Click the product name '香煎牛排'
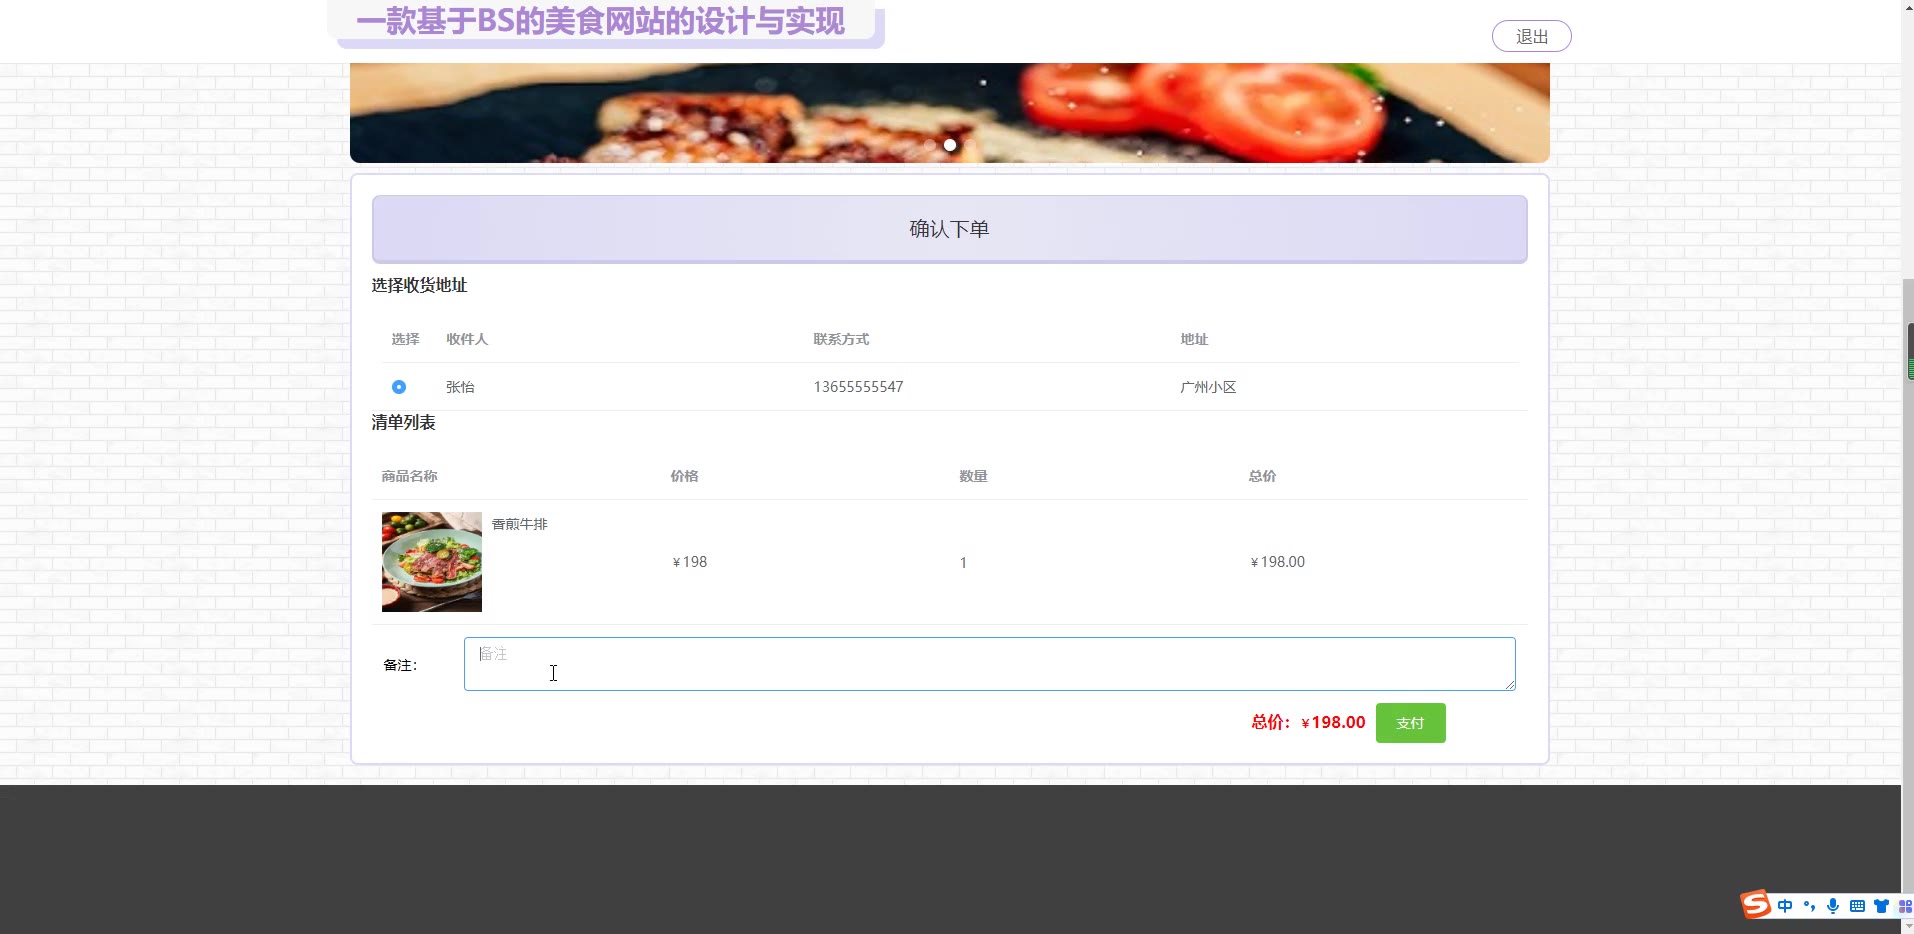 (519, 524)
